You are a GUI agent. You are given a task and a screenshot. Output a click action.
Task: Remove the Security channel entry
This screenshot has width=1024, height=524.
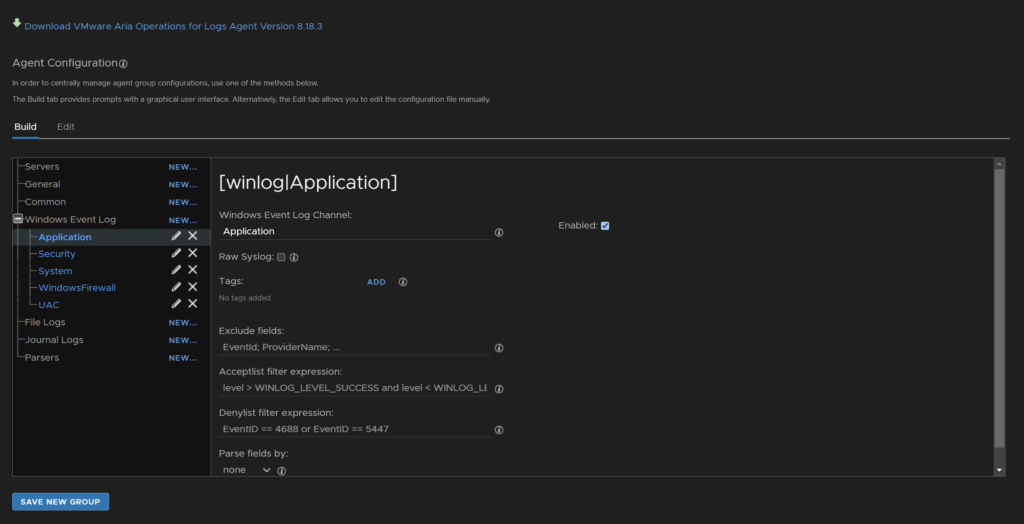tap(193, 253)
